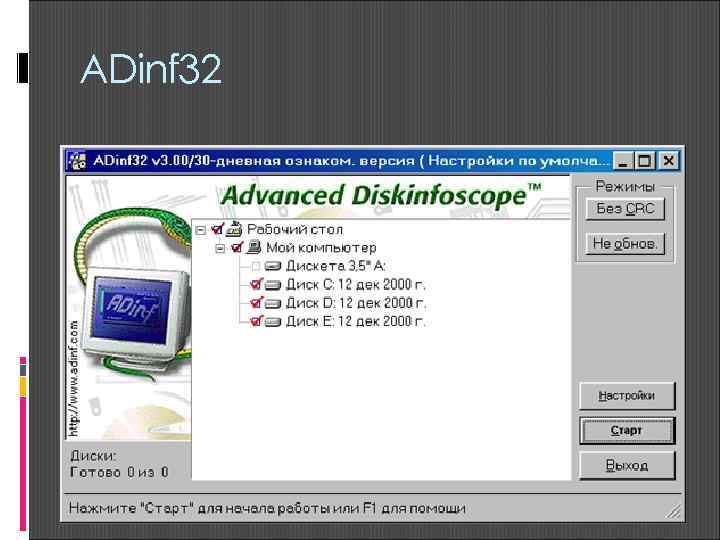Click the drive icon for Диск C:
The height and width of the screenshot is (540, 720).
pyautogui.click(x=273, y=285)
